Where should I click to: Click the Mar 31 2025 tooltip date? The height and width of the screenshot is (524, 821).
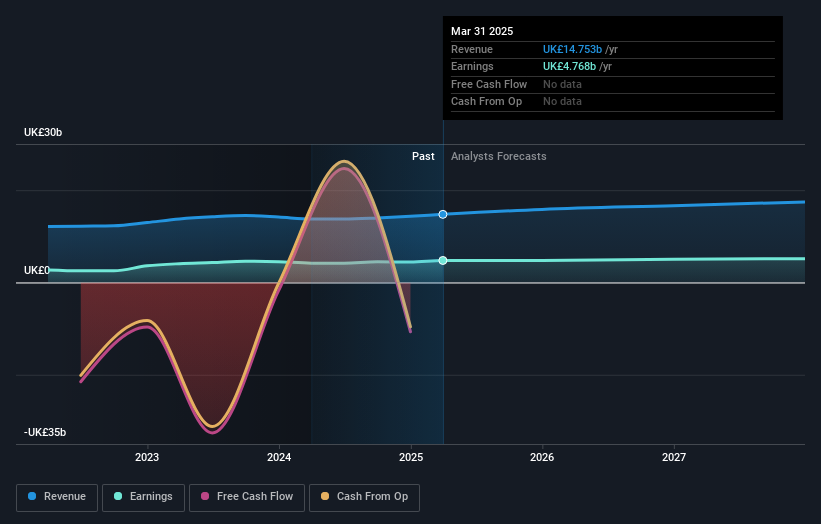point(482,31)
